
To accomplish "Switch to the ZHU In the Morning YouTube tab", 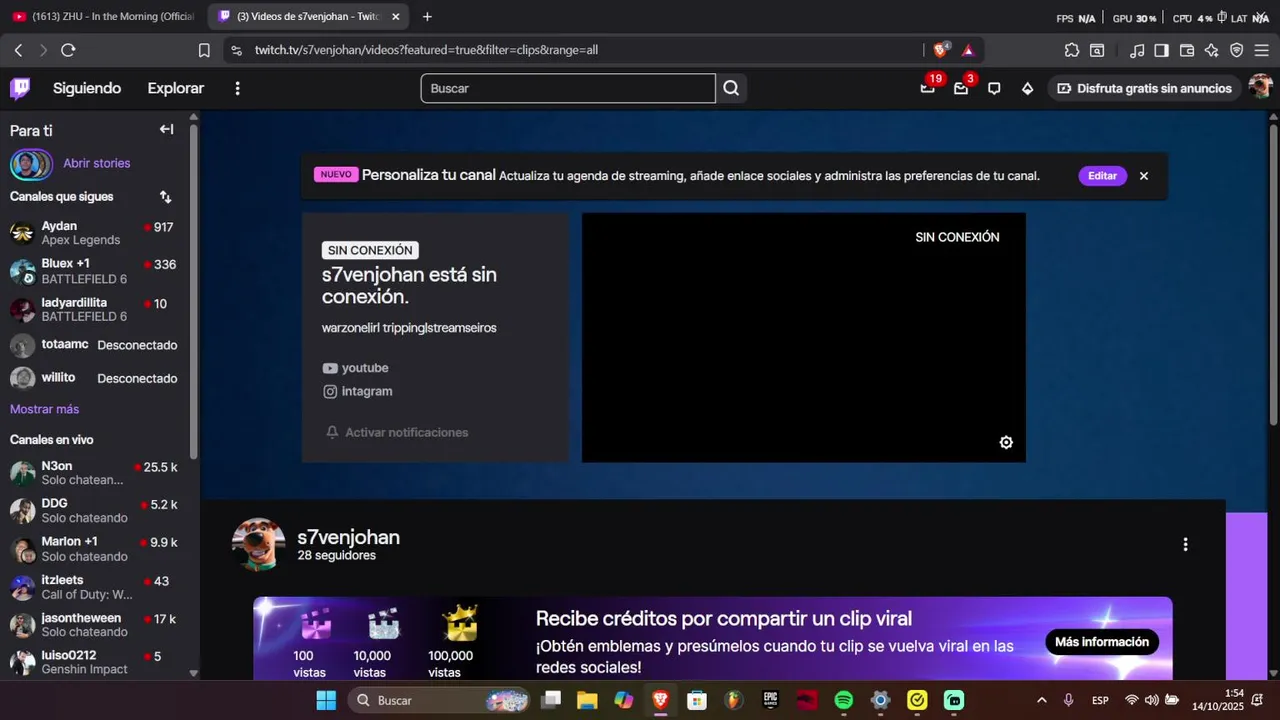I will 104,16.
